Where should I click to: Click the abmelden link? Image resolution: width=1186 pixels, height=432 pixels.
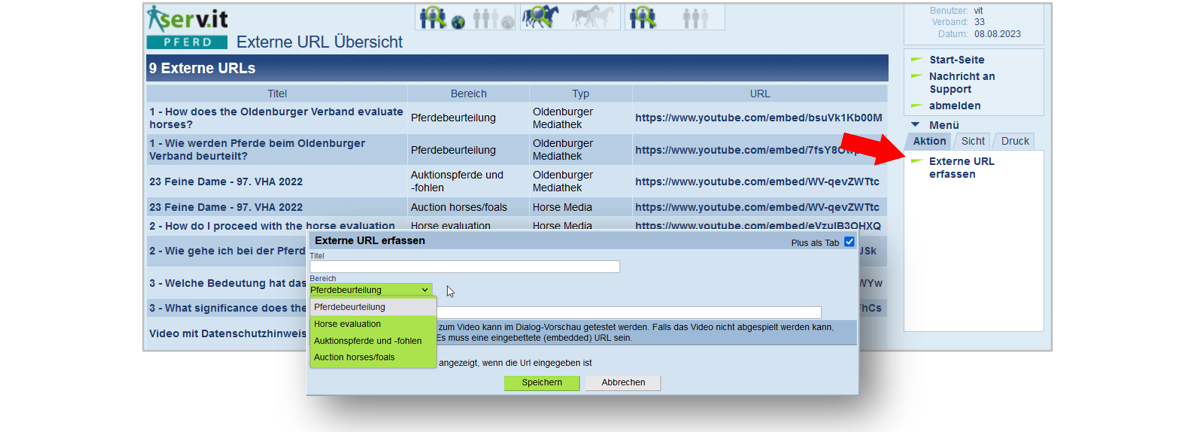(x=955, y=106)
